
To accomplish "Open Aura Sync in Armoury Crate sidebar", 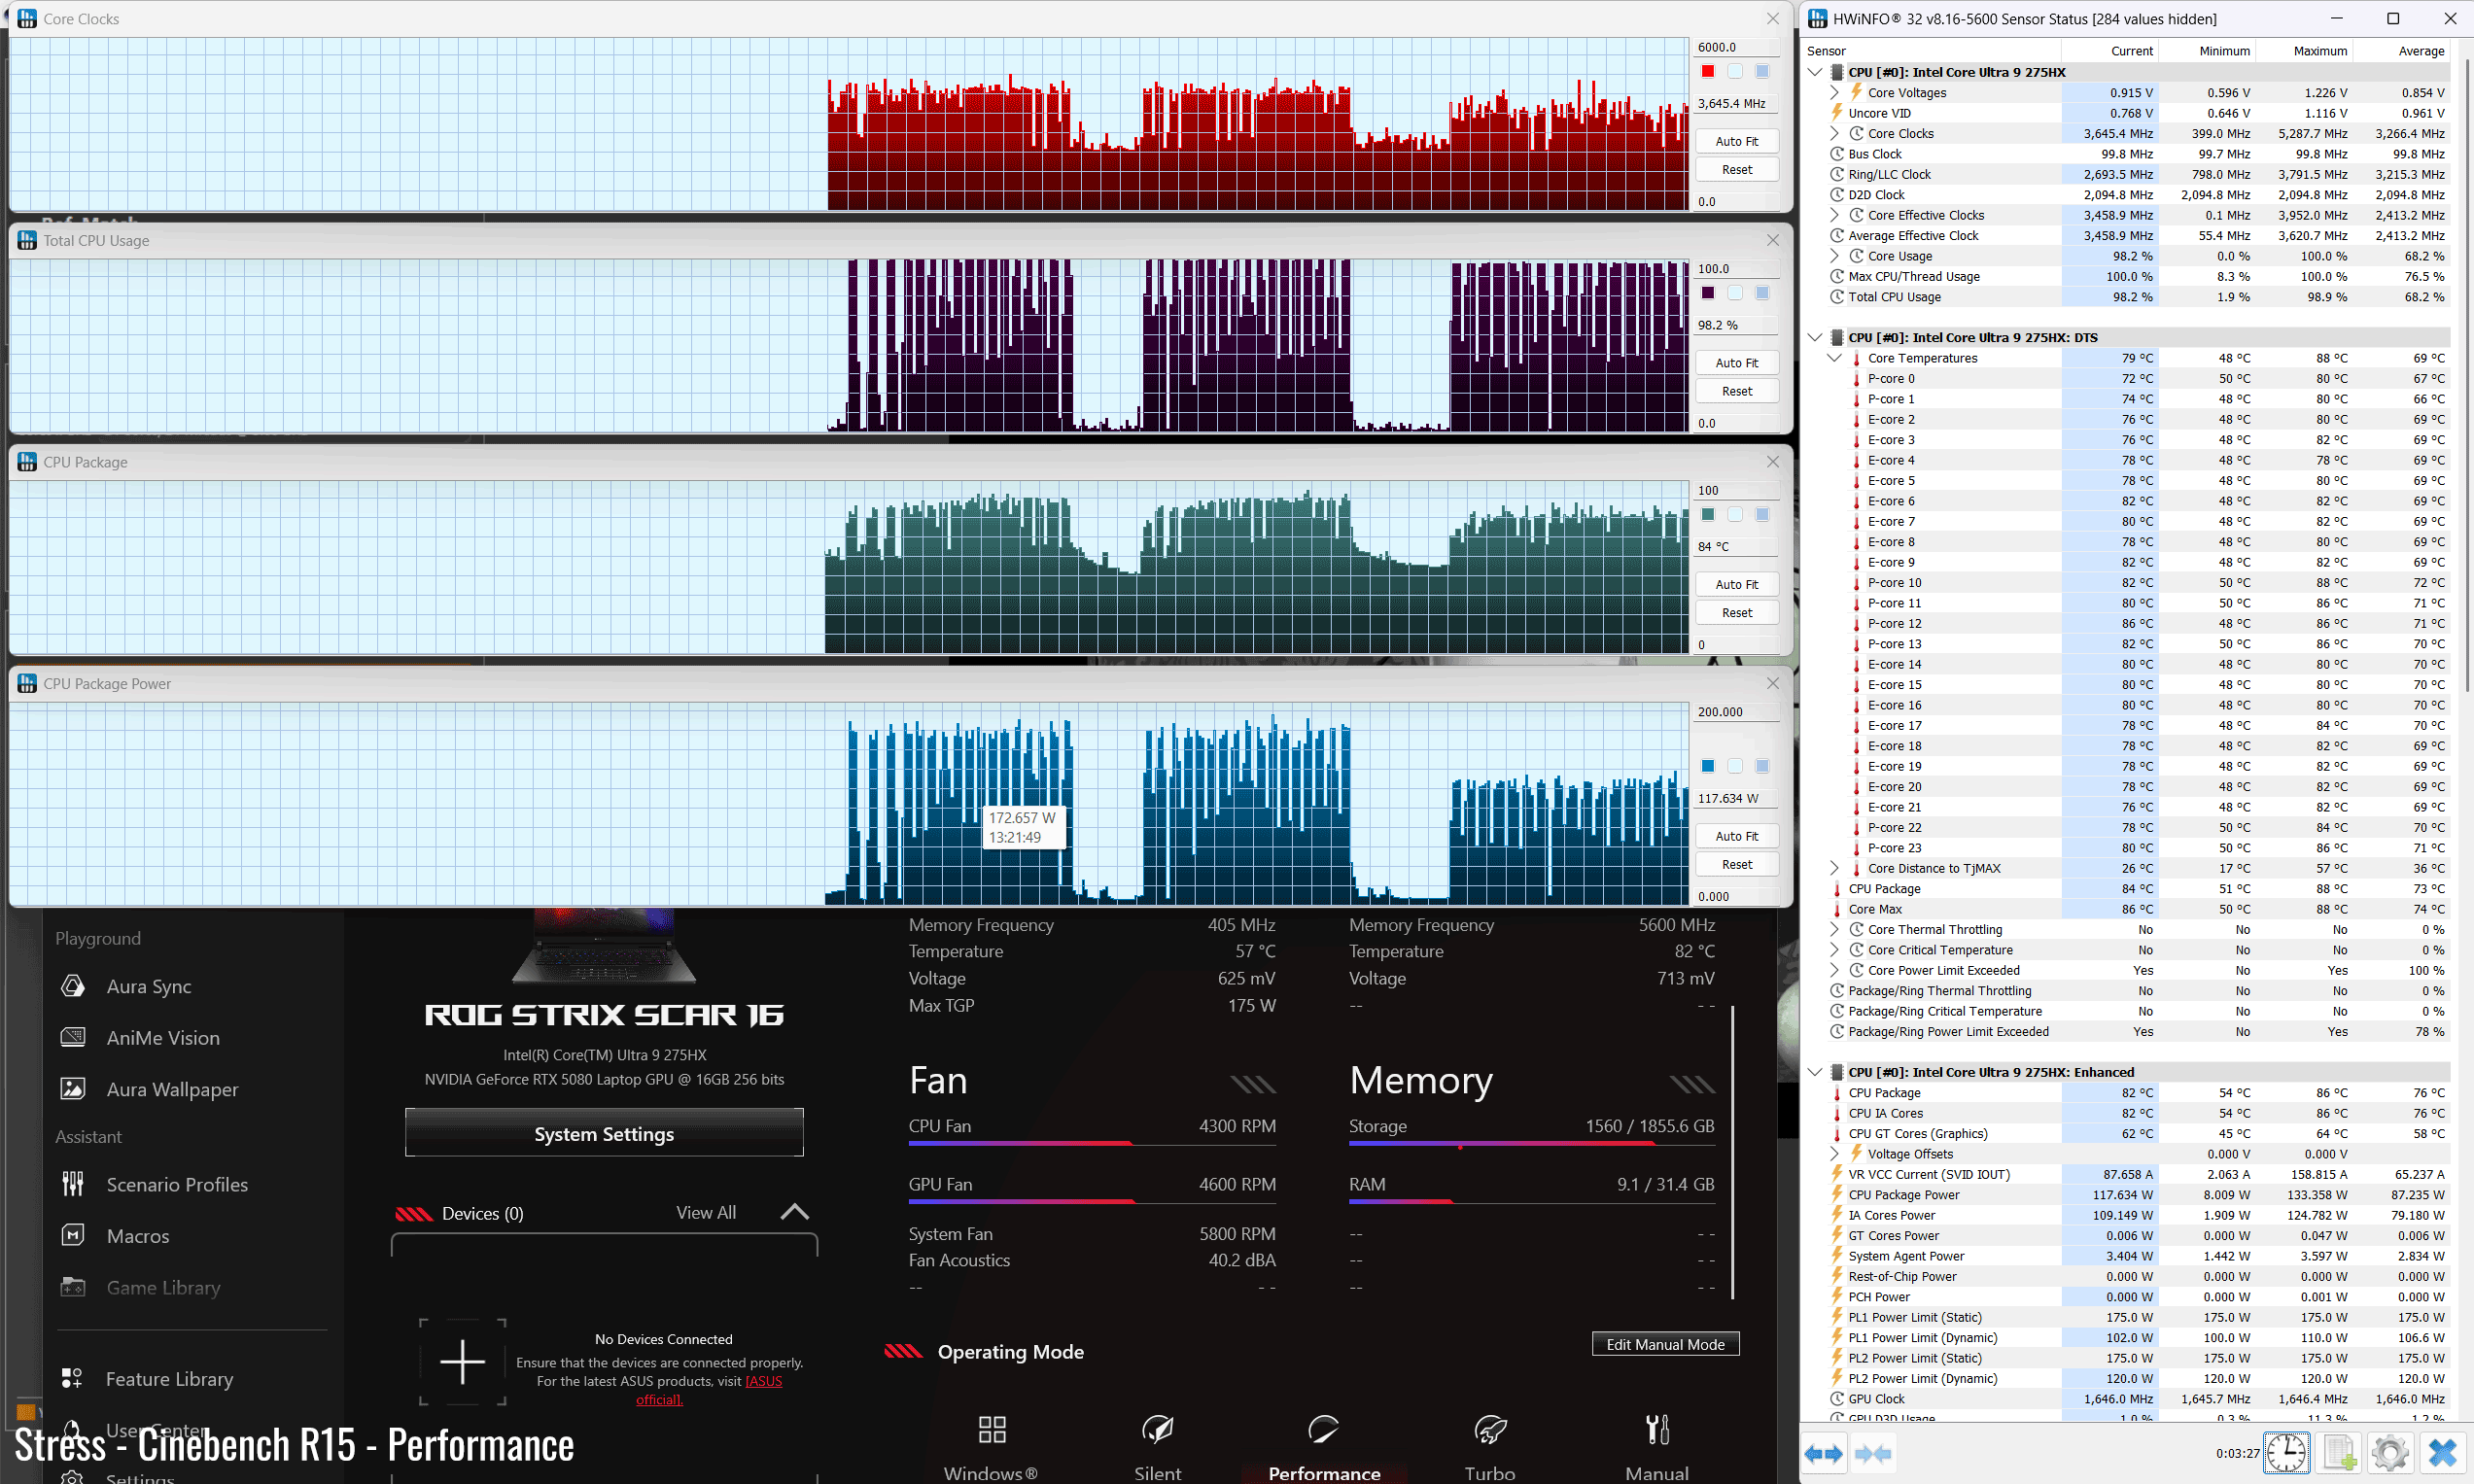I will 148,986.
